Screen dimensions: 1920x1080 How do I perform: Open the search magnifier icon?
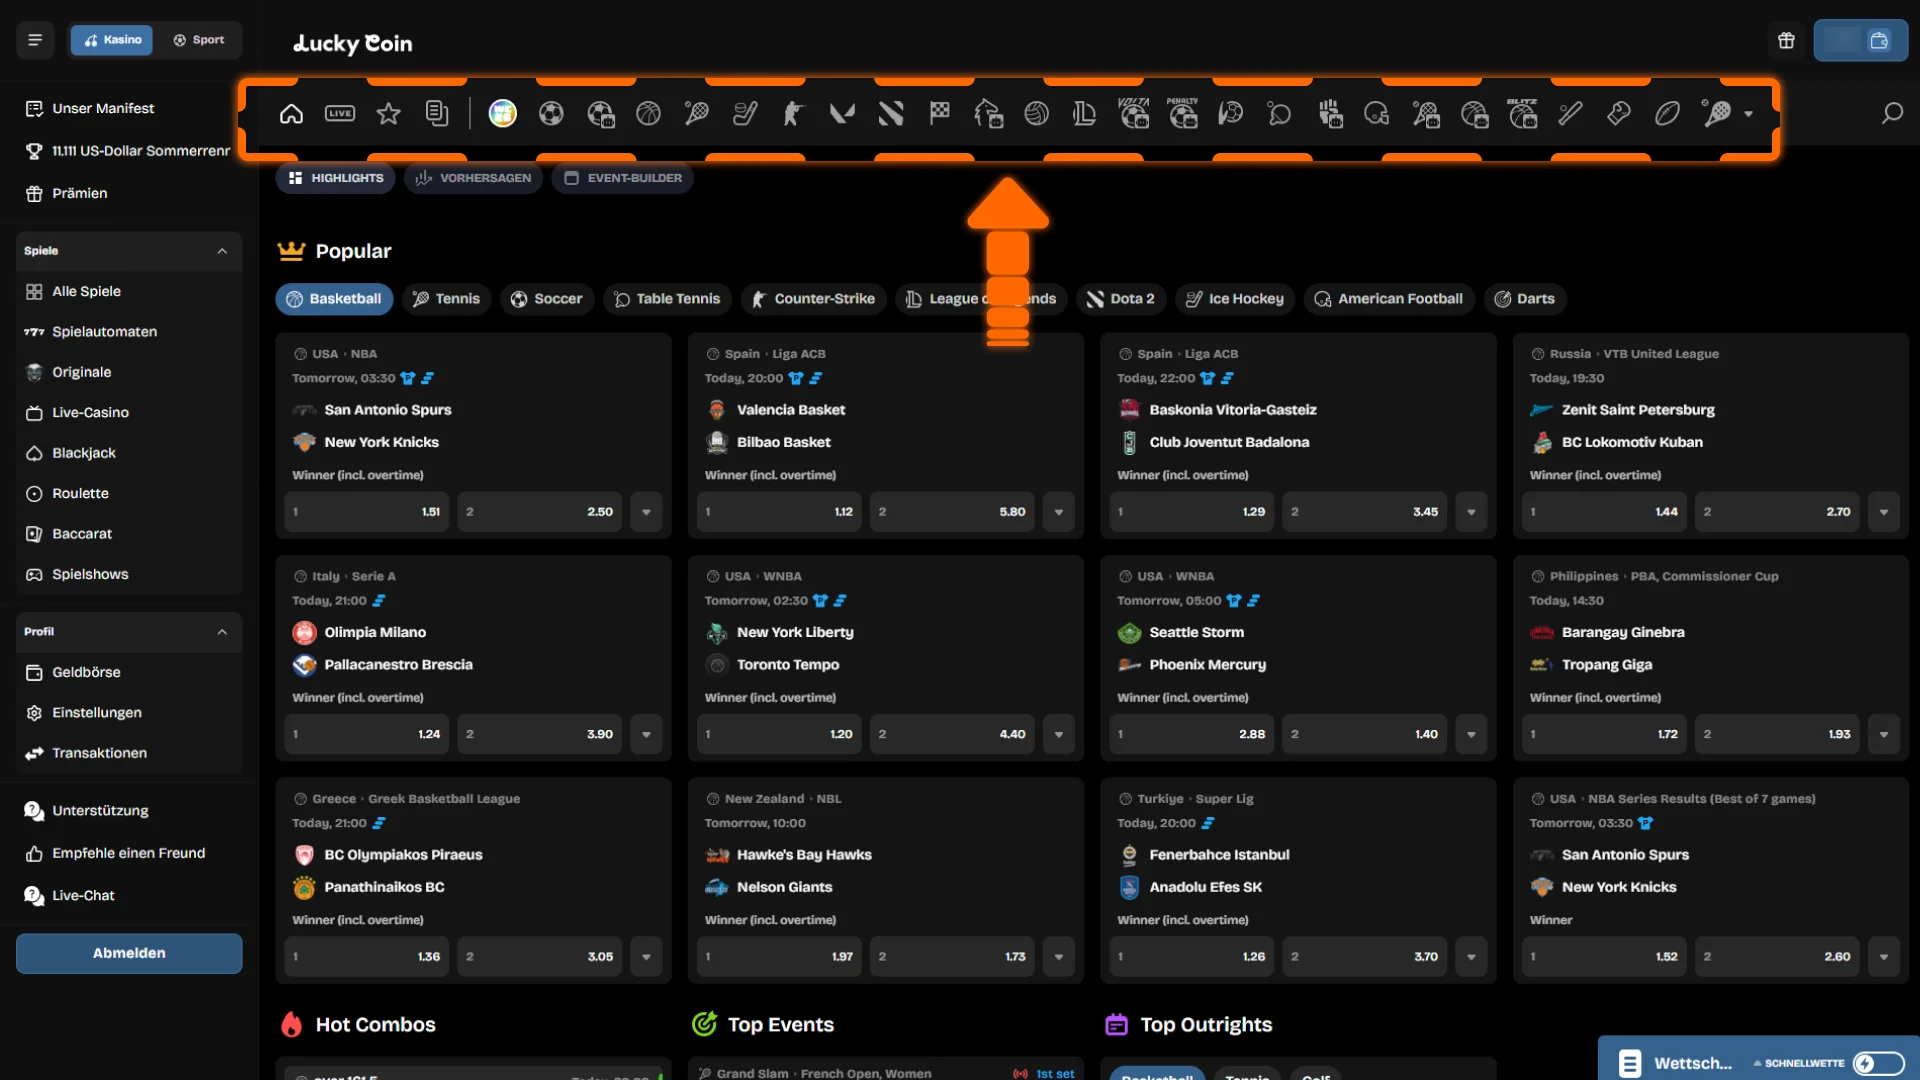pos(1891,114)
